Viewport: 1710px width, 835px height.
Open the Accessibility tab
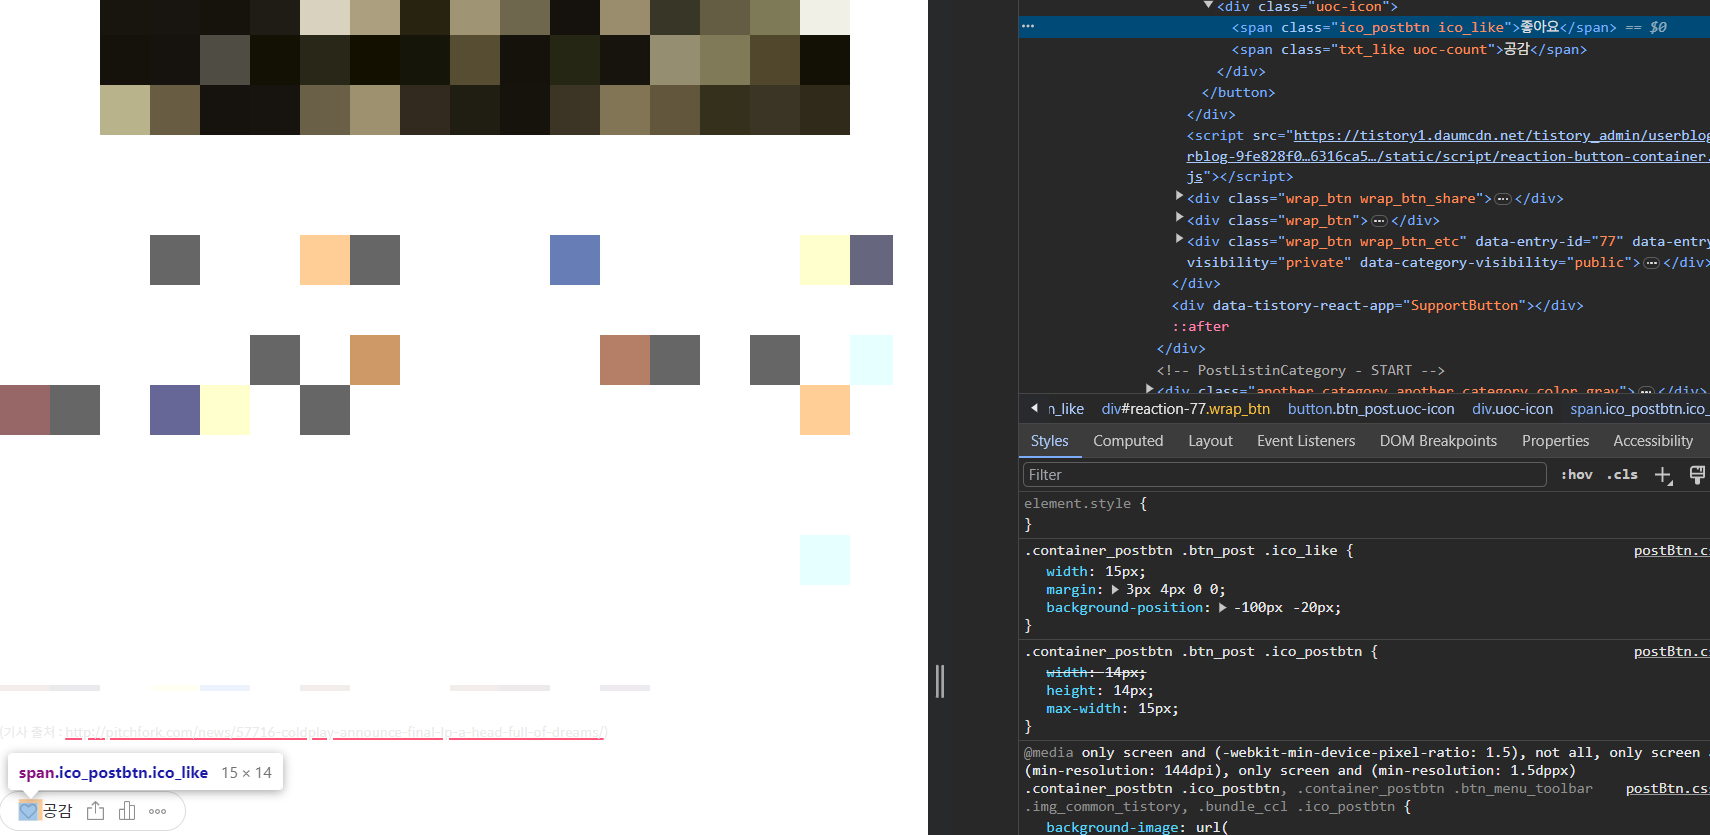[1653, 441]
